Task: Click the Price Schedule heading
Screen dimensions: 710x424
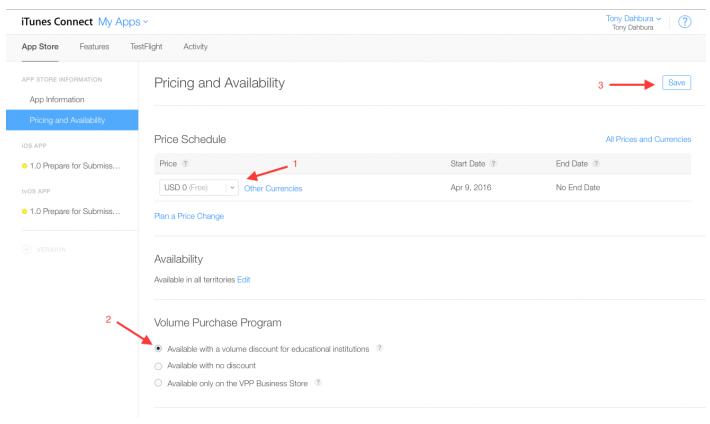Action: 190,140
